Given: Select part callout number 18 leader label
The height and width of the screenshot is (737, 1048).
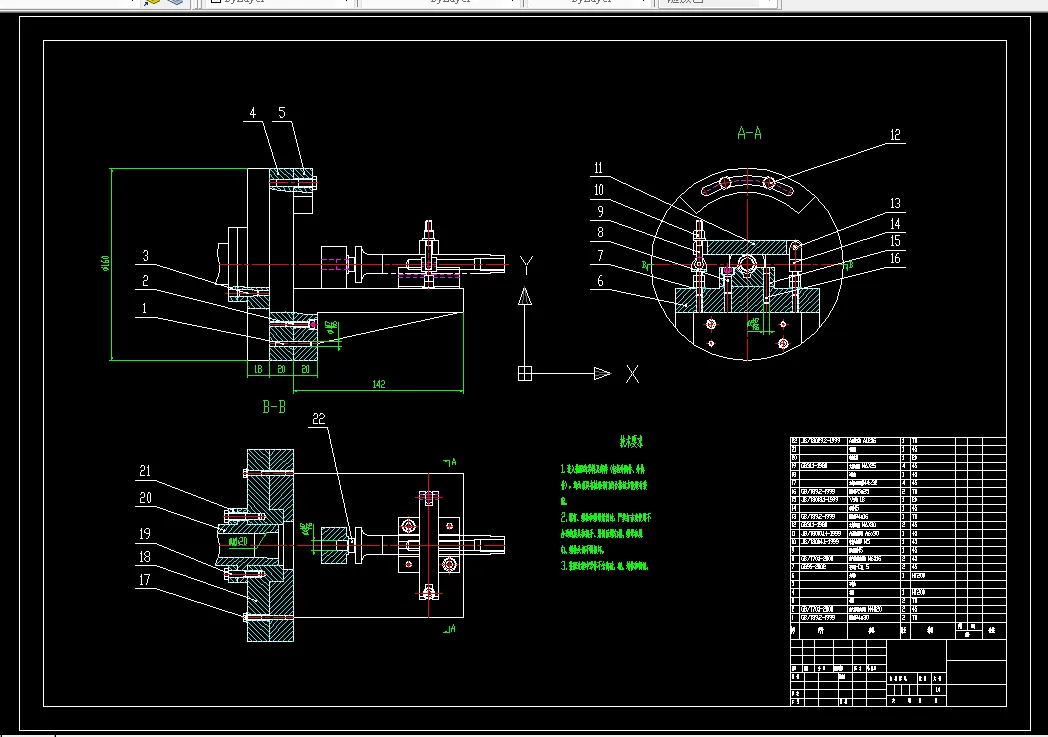Looking at the screenshot, I should pyautogui.click(x=145, y=557).
